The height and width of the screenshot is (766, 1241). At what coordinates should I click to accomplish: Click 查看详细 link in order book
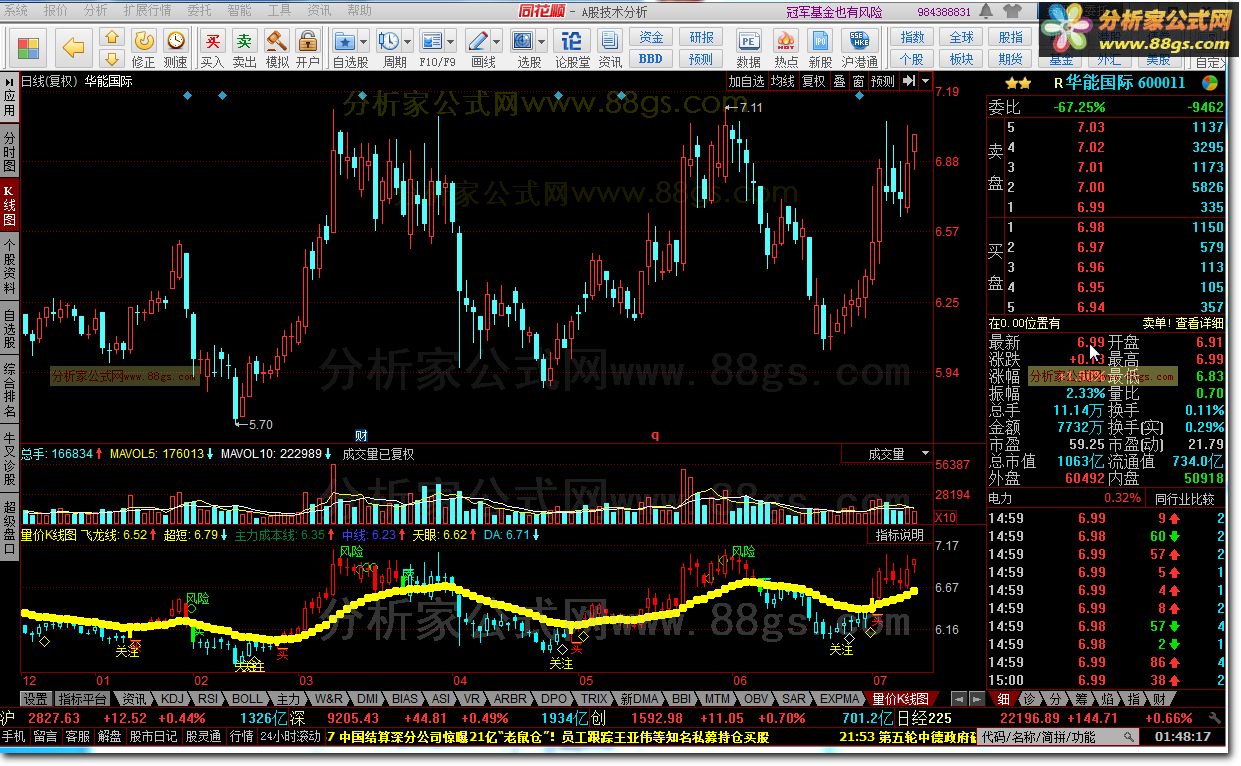click(1199, 323)
